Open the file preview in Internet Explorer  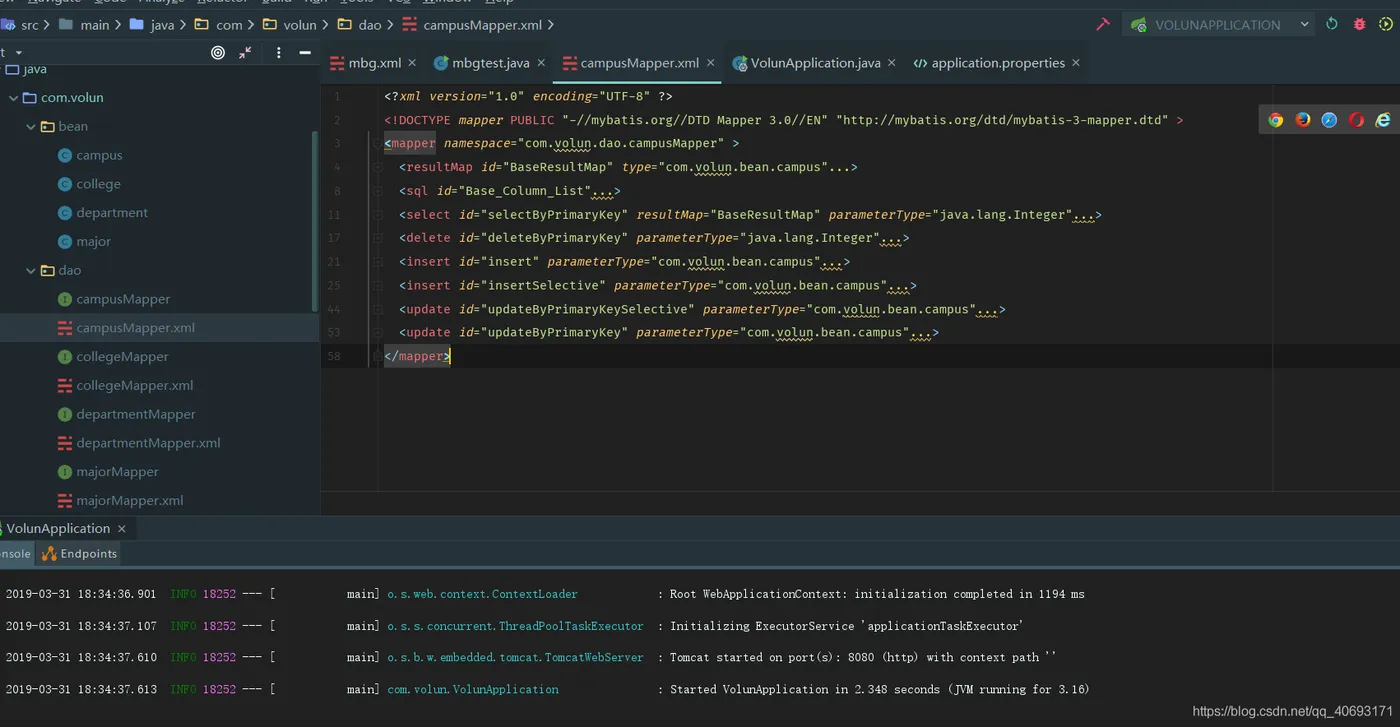1383,120
